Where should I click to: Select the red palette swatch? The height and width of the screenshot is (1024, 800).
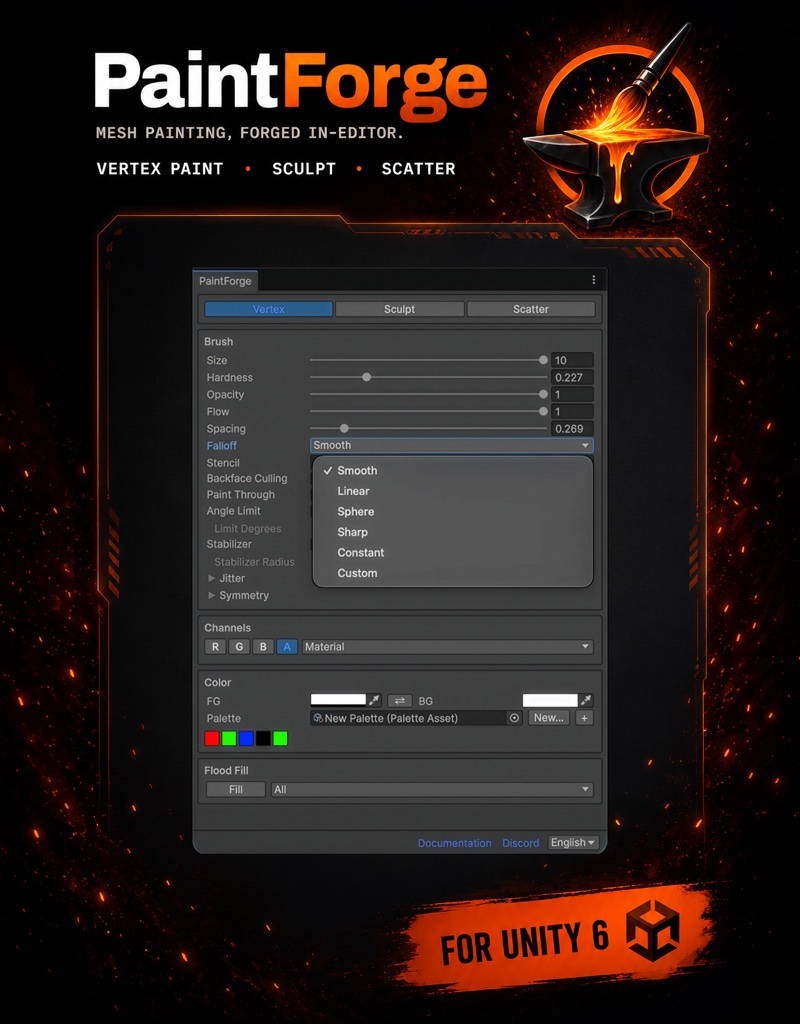[212, 739]
